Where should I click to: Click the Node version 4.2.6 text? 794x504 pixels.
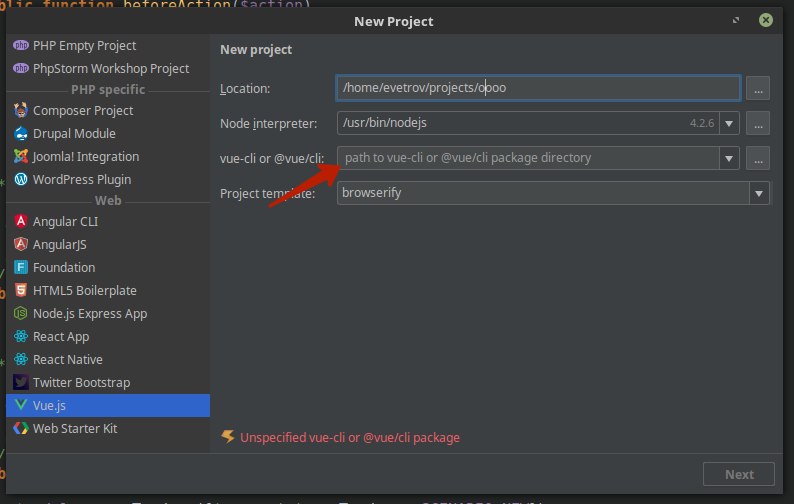702,123
